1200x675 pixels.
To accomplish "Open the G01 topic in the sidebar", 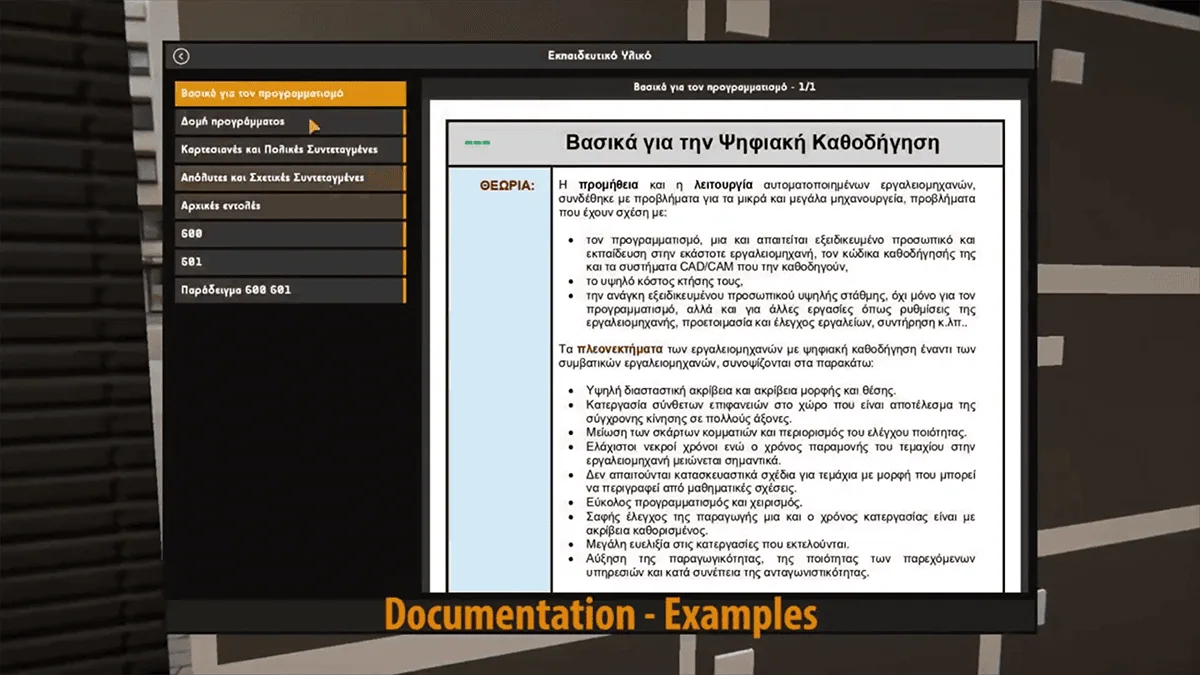I will pyautogui.click(x=291, y=261).
